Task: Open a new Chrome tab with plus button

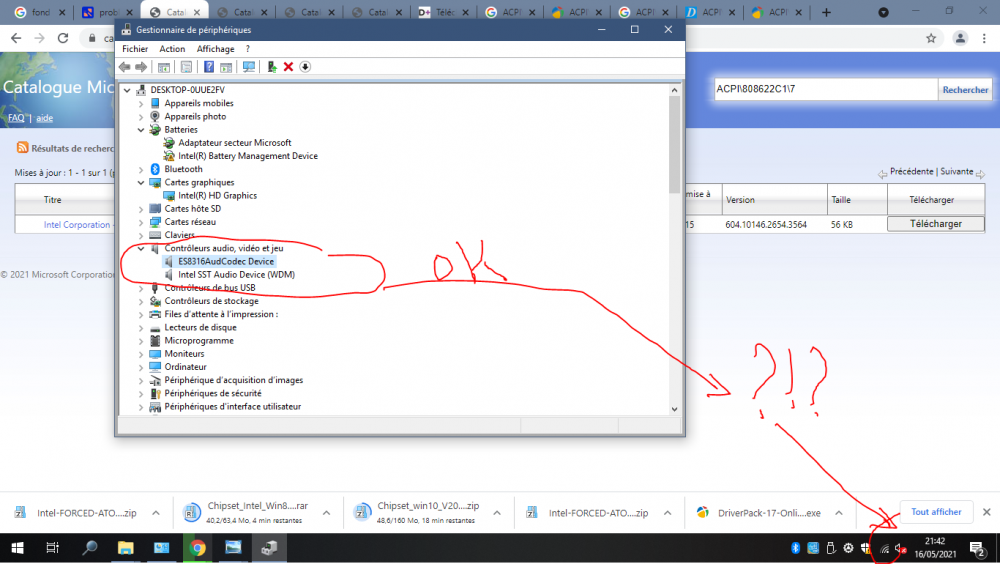Action: pos(826,12)
